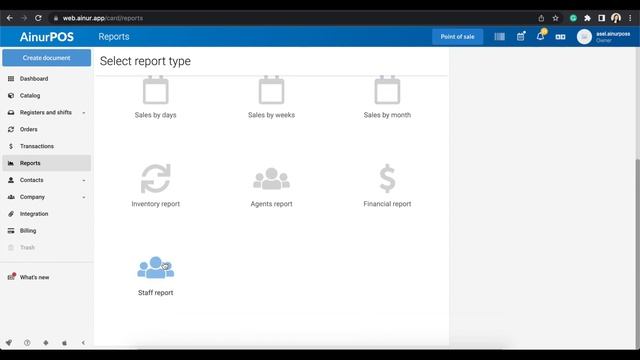The width and height of the screenshot is (640, 360).
Task: Open the browser extensions puzzle icon
Action: [587, 18]
